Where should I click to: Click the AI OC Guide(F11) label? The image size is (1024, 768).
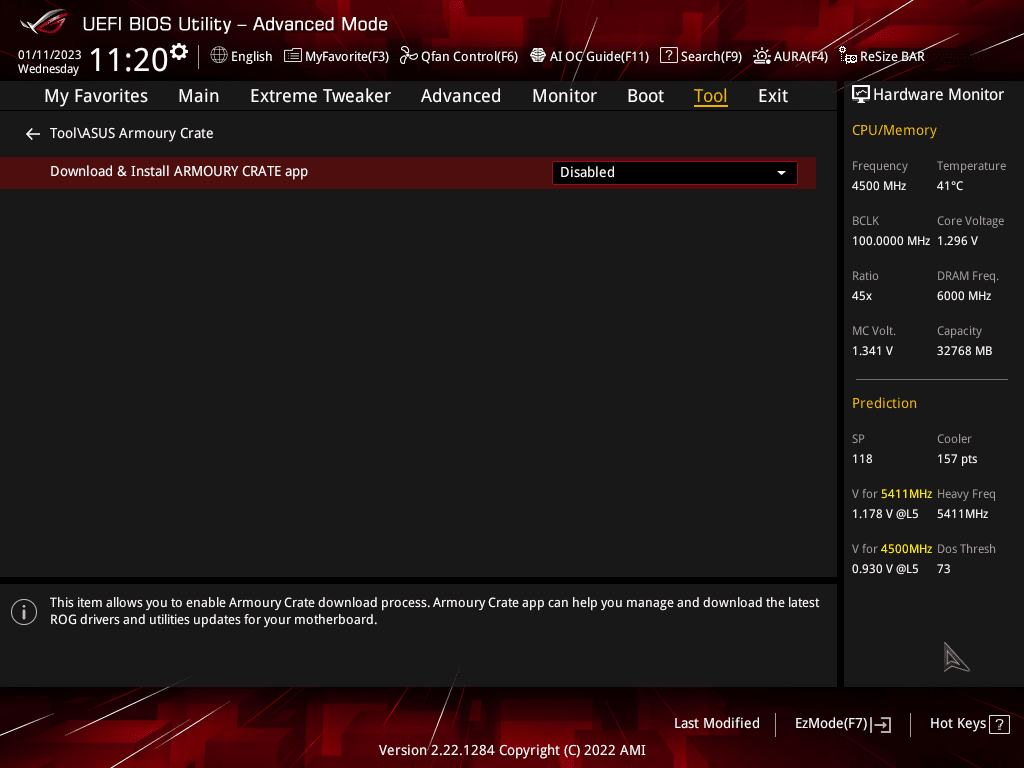pyautogui.click(x=599, y=57)
